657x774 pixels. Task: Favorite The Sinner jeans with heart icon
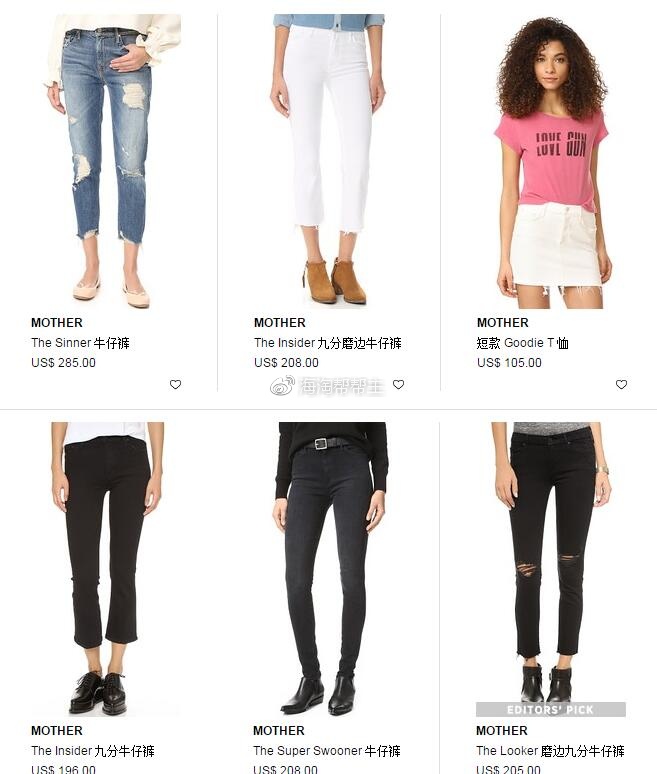(x=175, y=385)
